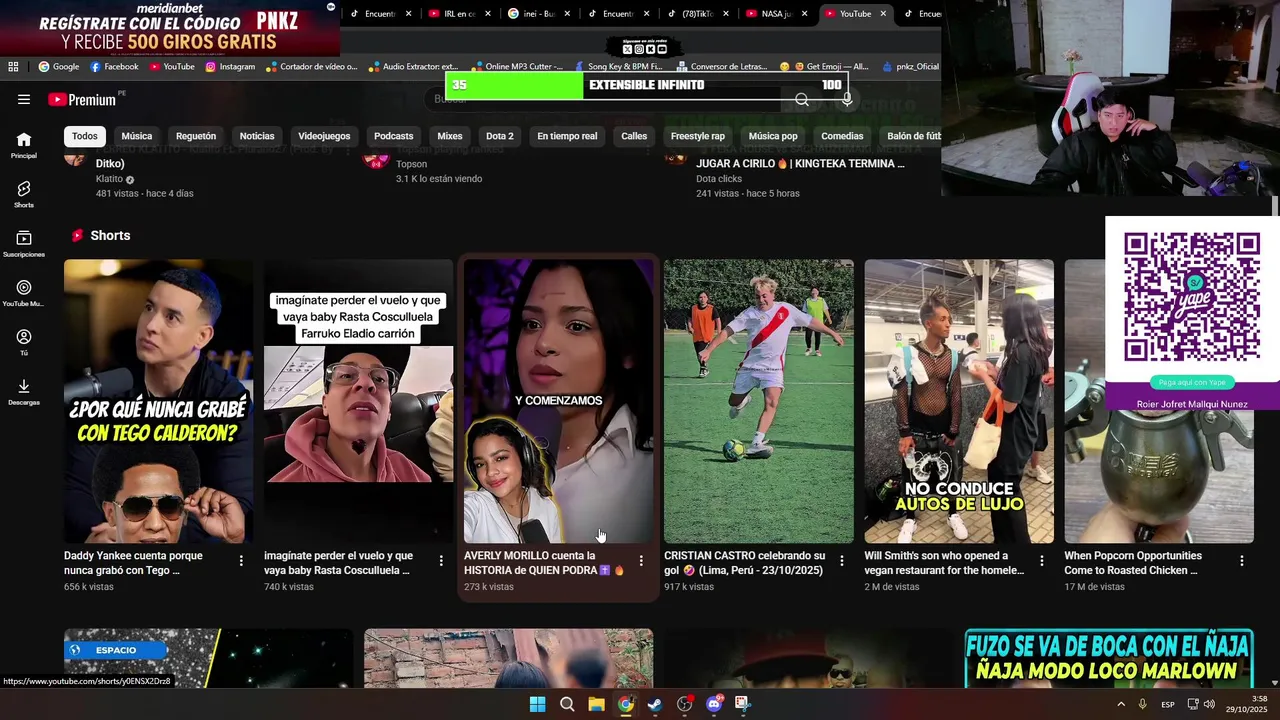Play Daddy Yankee Tego Calderón short
The image size is (1280, 720).
point(159,401)
